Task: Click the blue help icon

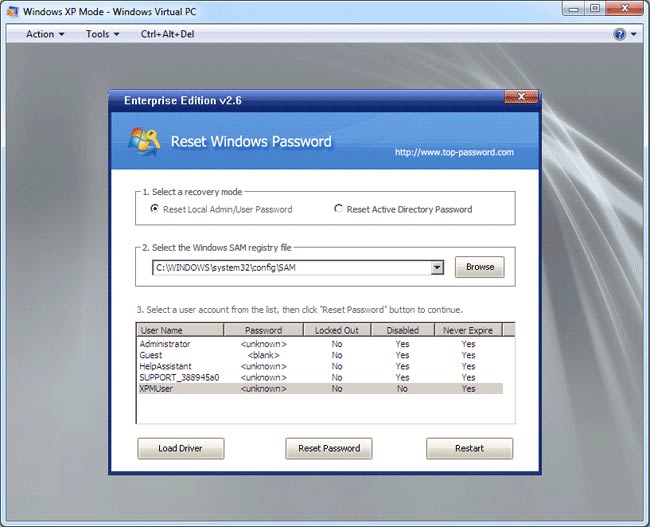Action: click(620, 34)
